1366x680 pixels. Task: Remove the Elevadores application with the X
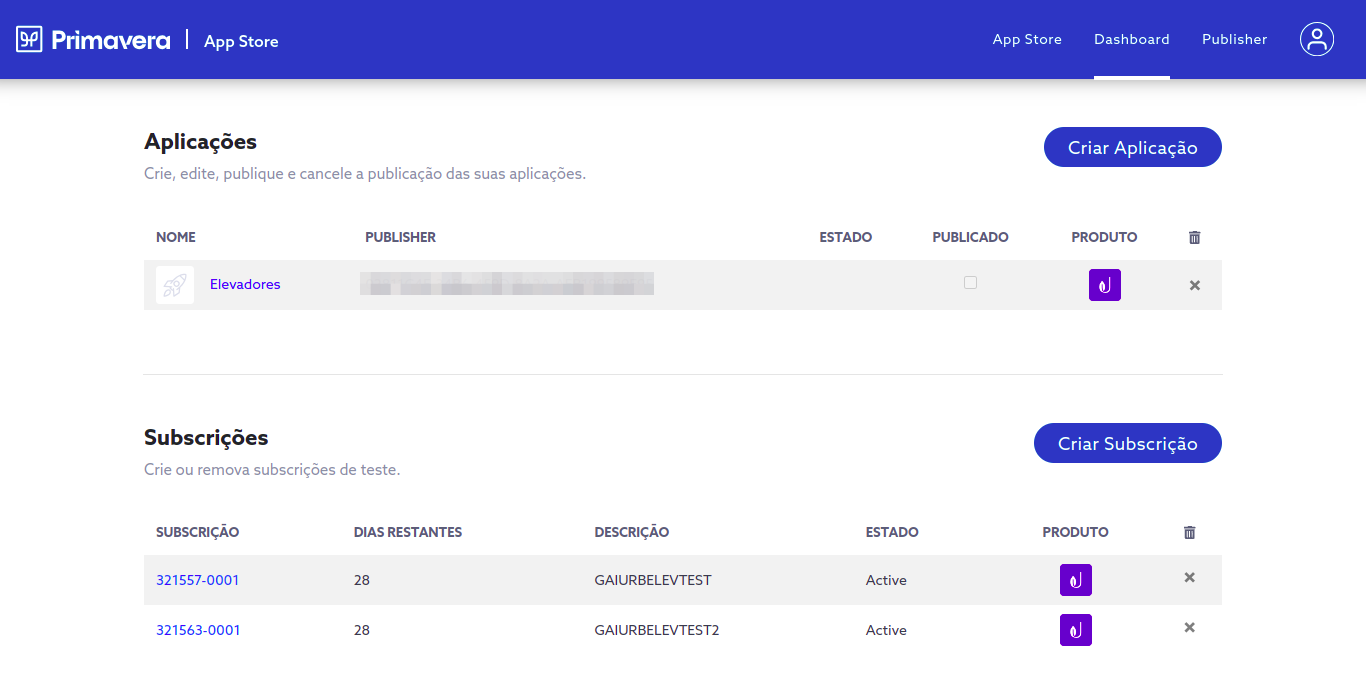1194,285
